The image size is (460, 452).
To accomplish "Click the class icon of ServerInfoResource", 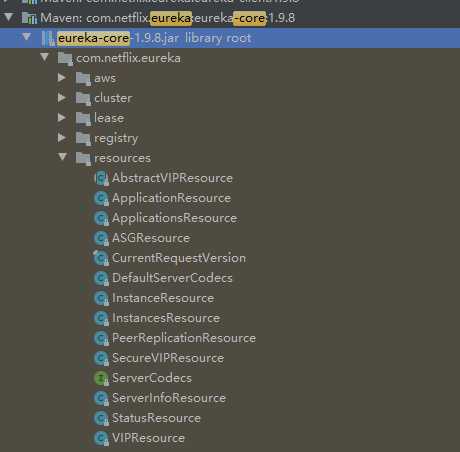I will 101,398.
